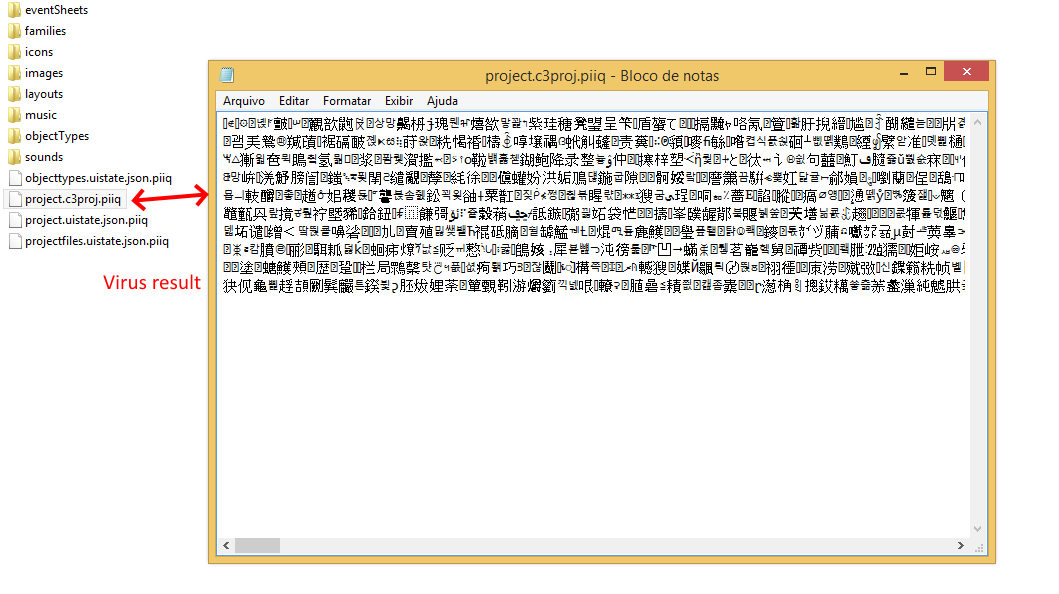Open the Editar menu
Viewport: 1059px width, 594px height.
point(294,101)
